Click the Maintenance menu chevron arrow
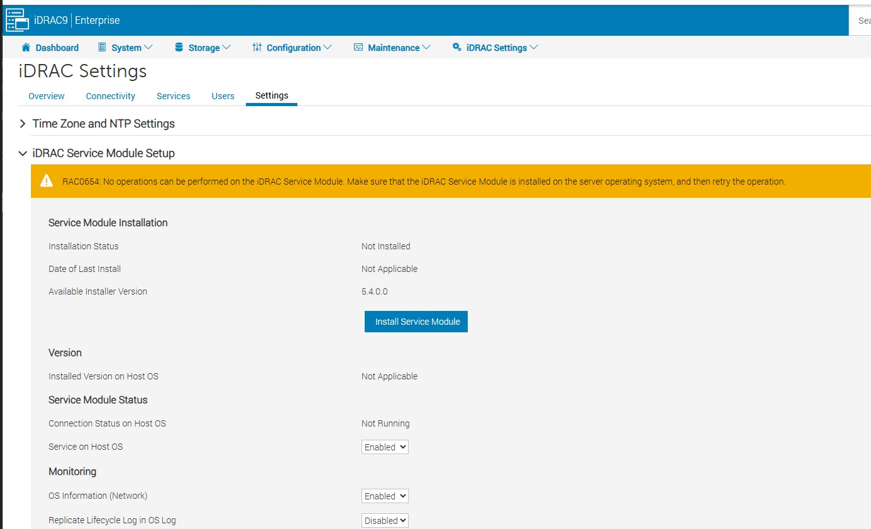The width and height of the screenshot is (871, 529). point(427,48)
